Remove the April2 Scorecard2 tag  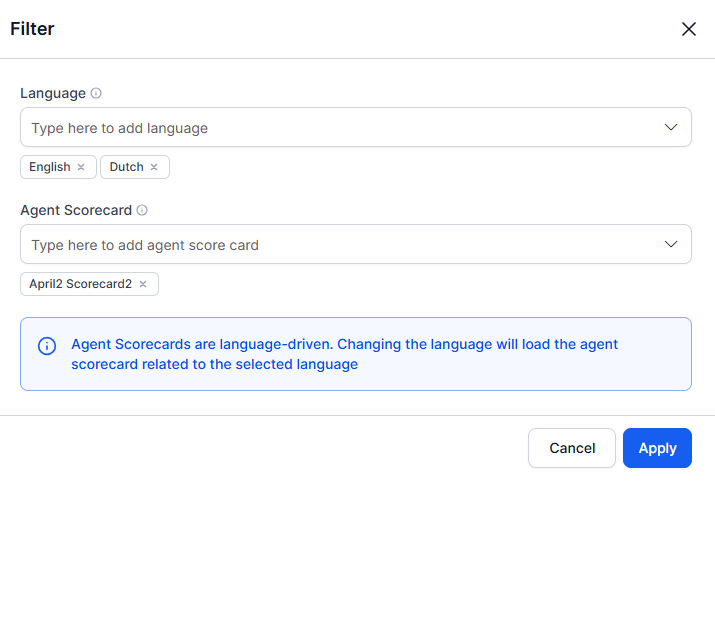coord(143,284)
